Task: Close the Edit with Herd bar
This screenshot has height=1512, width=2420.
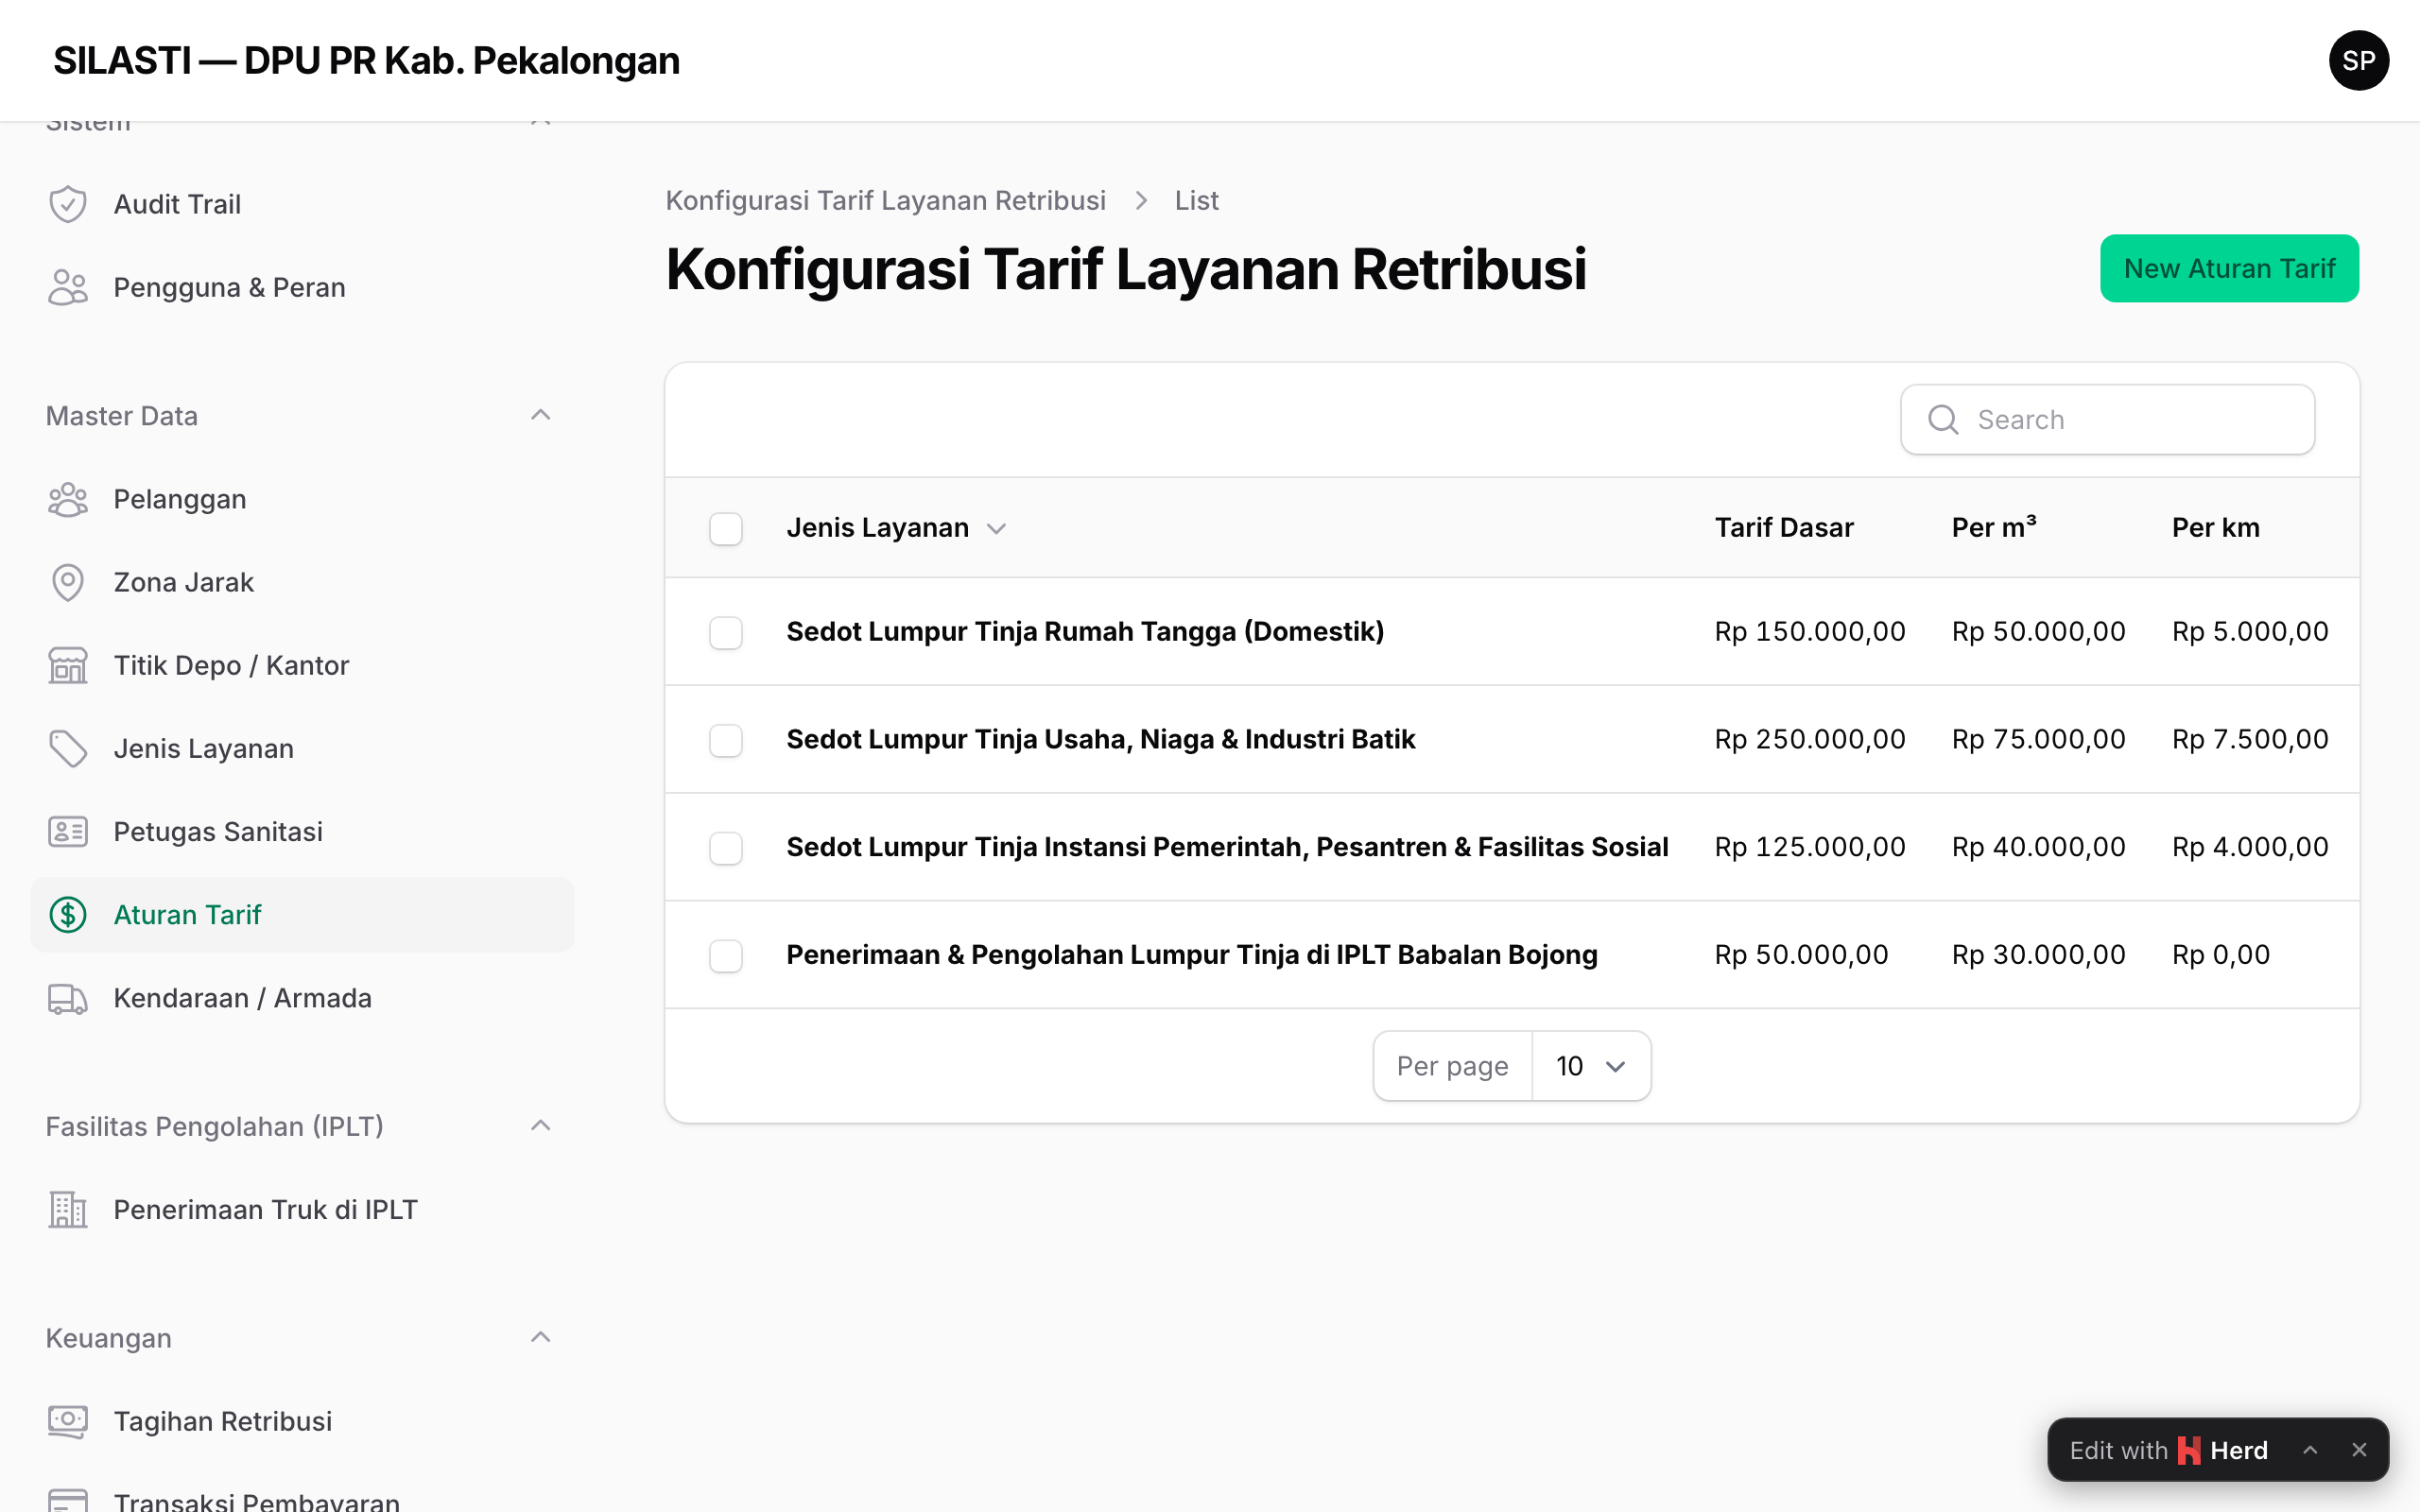Action: click(2359, 1450)
